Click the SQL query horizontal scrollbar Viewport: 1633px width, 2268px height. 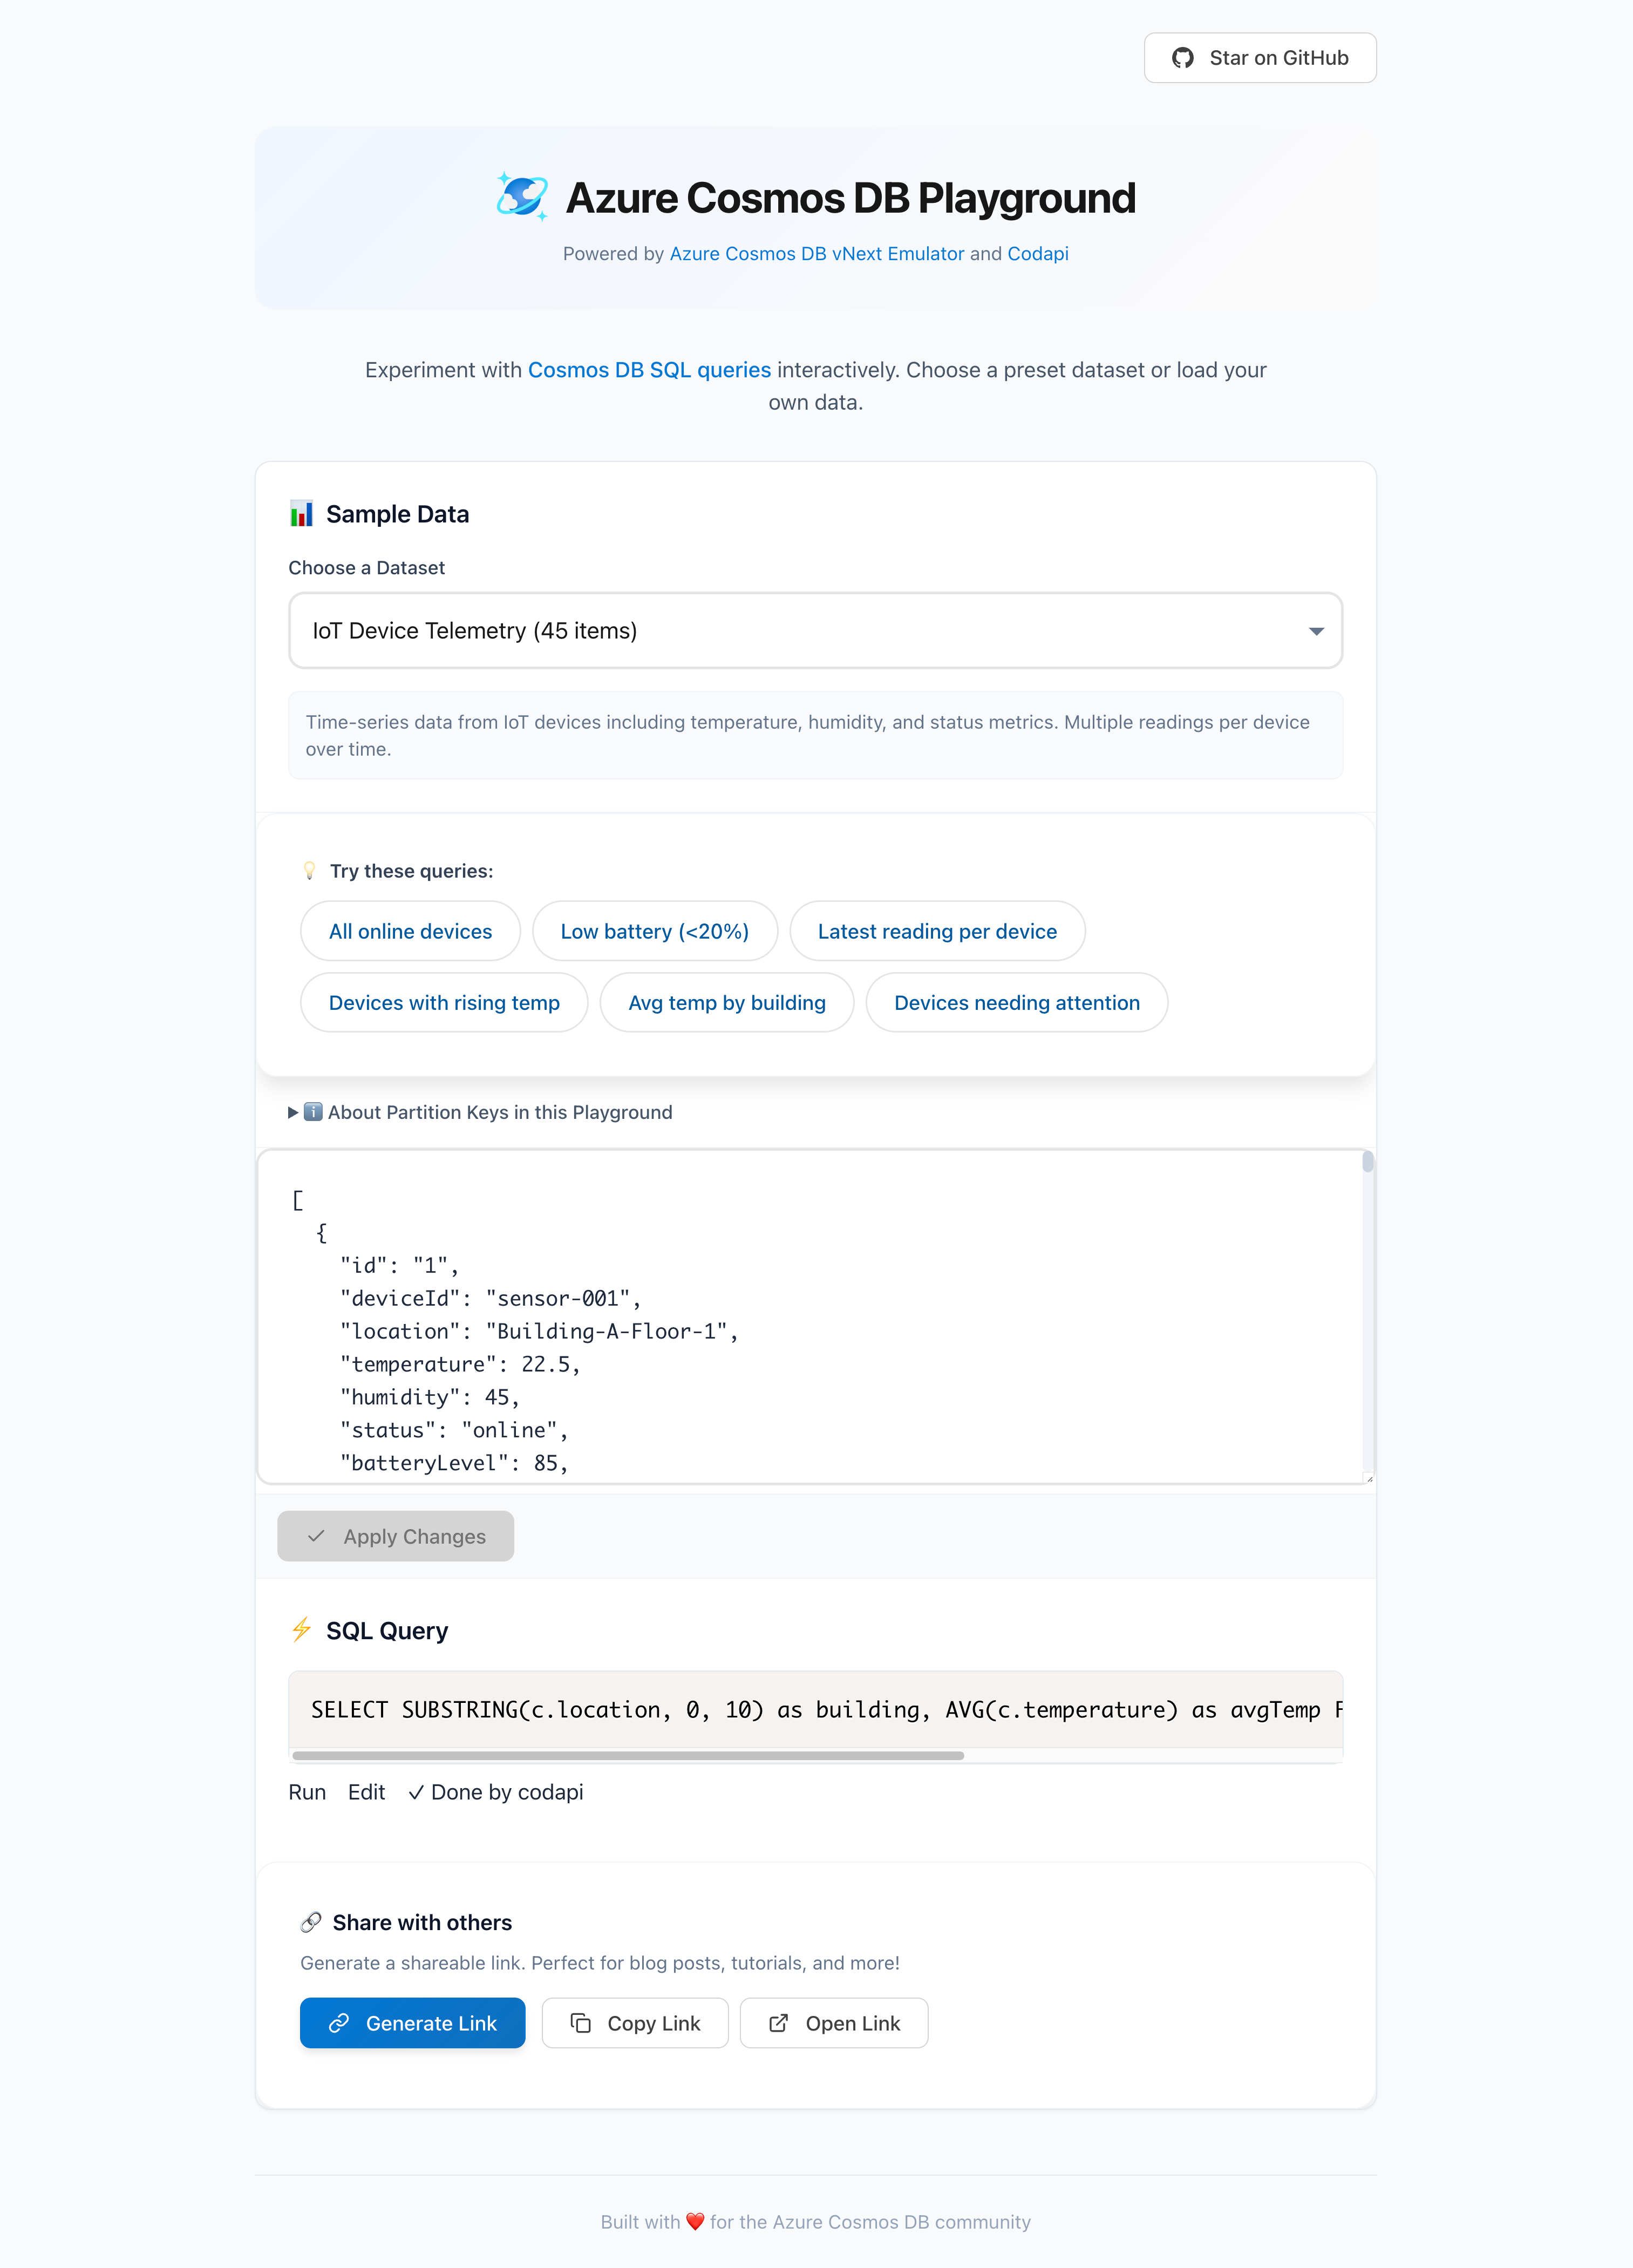(x=628, y=1755)
